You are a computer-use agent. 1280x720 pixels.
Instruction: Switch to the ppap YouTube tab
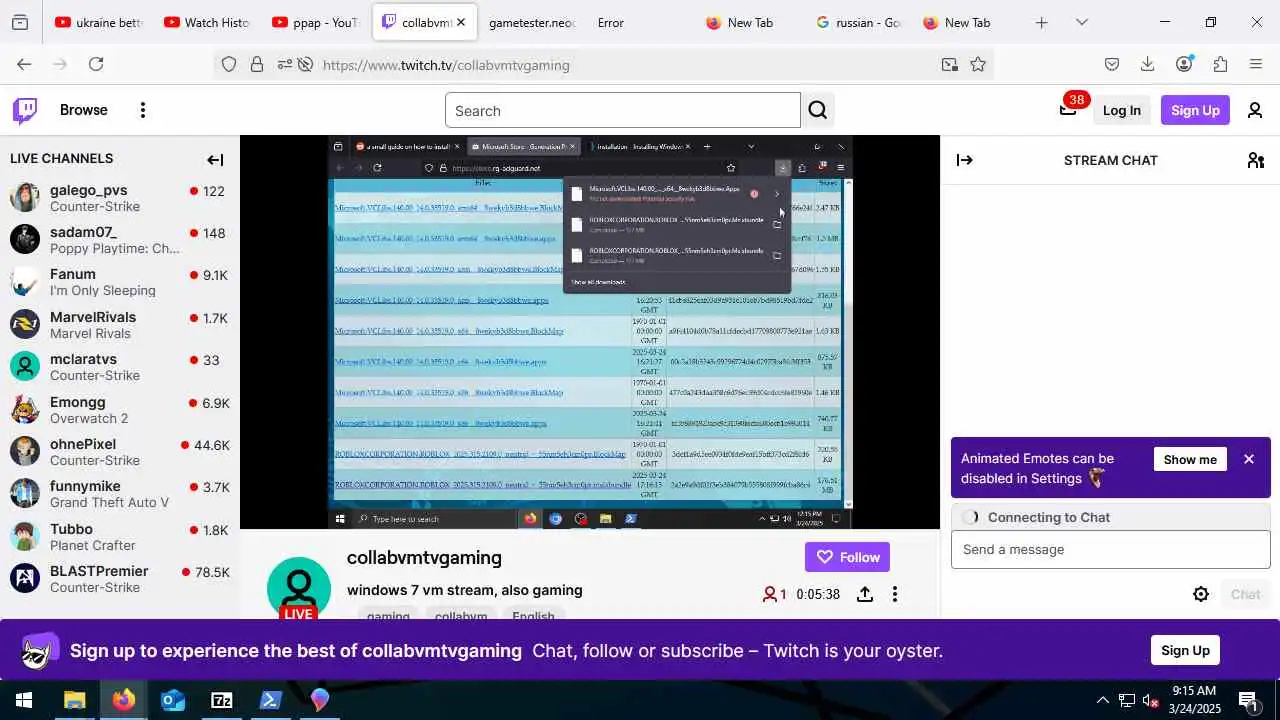(x=316, y=22)
